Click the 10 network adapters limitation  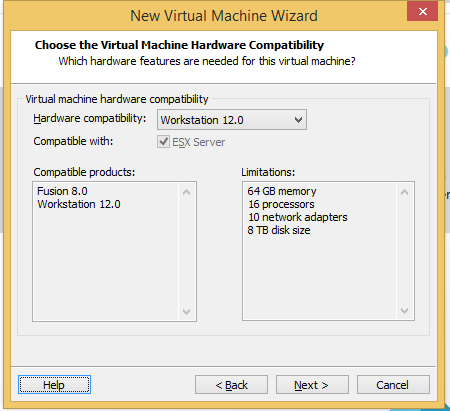click(298, 217)
